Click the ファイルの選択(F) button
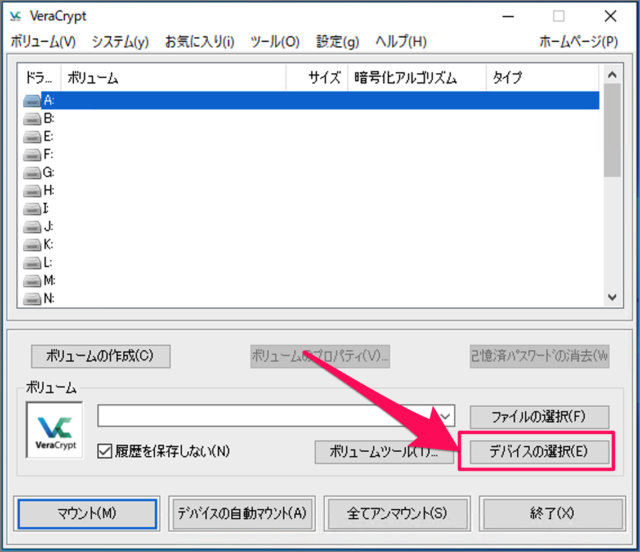This screenshot has width=640, height=552. pos(539,415)
